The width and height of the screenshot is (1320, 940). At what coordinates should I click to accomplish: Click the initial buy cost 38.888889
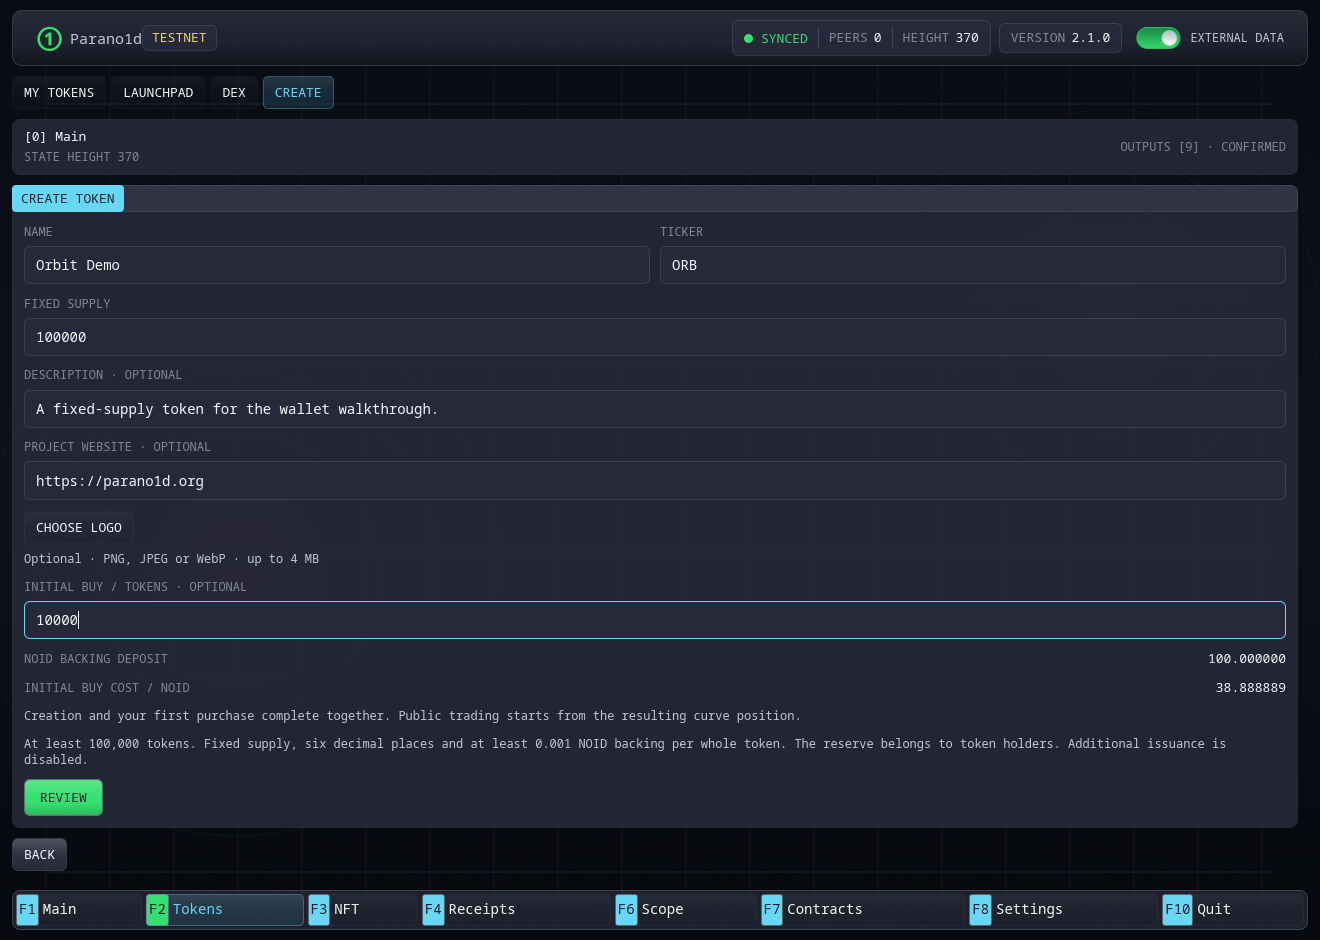(1251, 688)
